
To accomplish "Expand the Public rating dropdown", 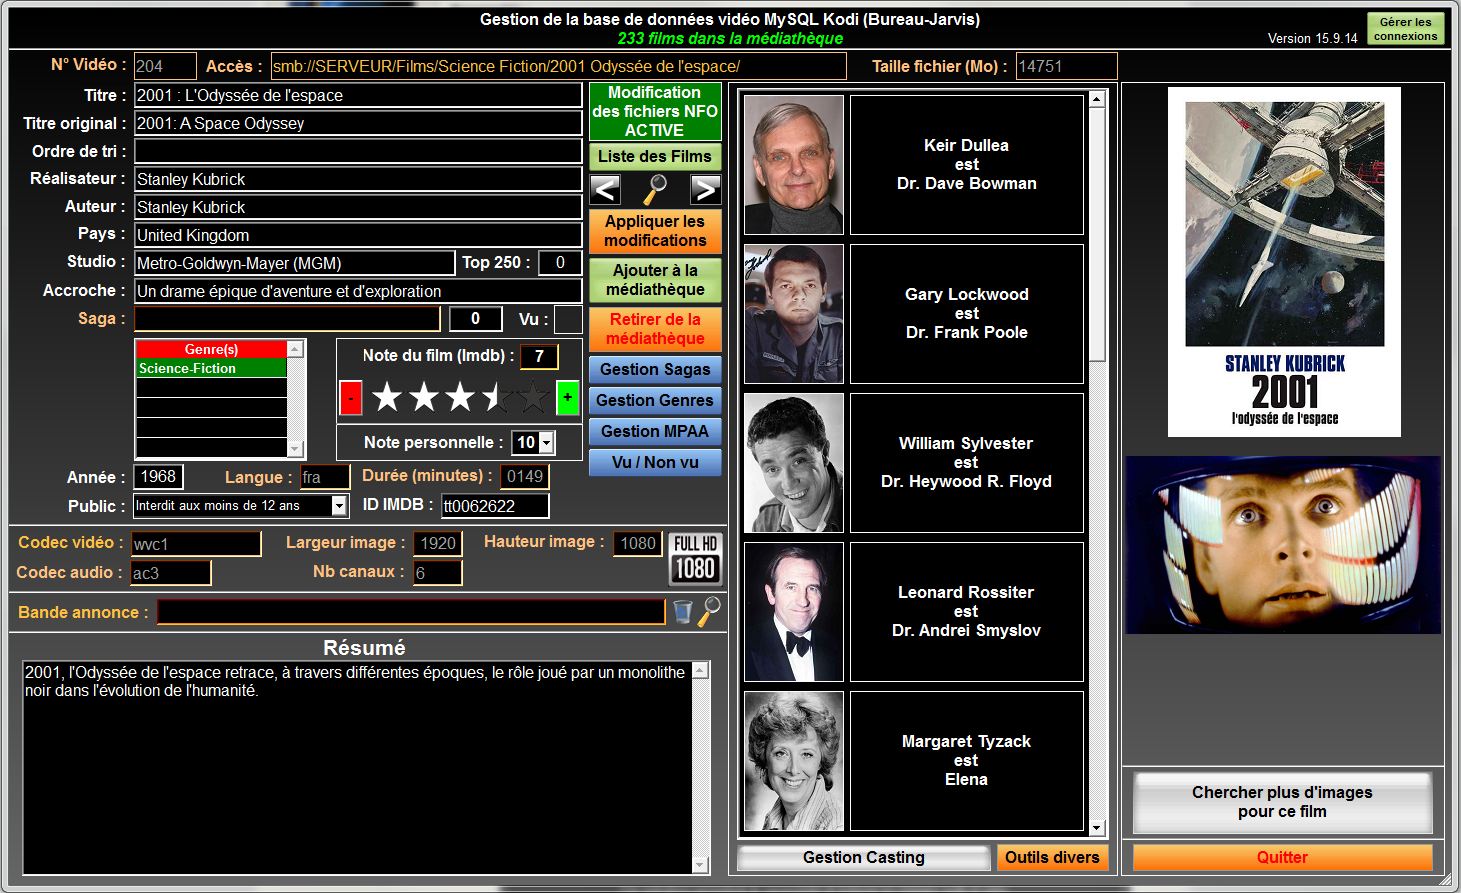I will pos(339,506).
